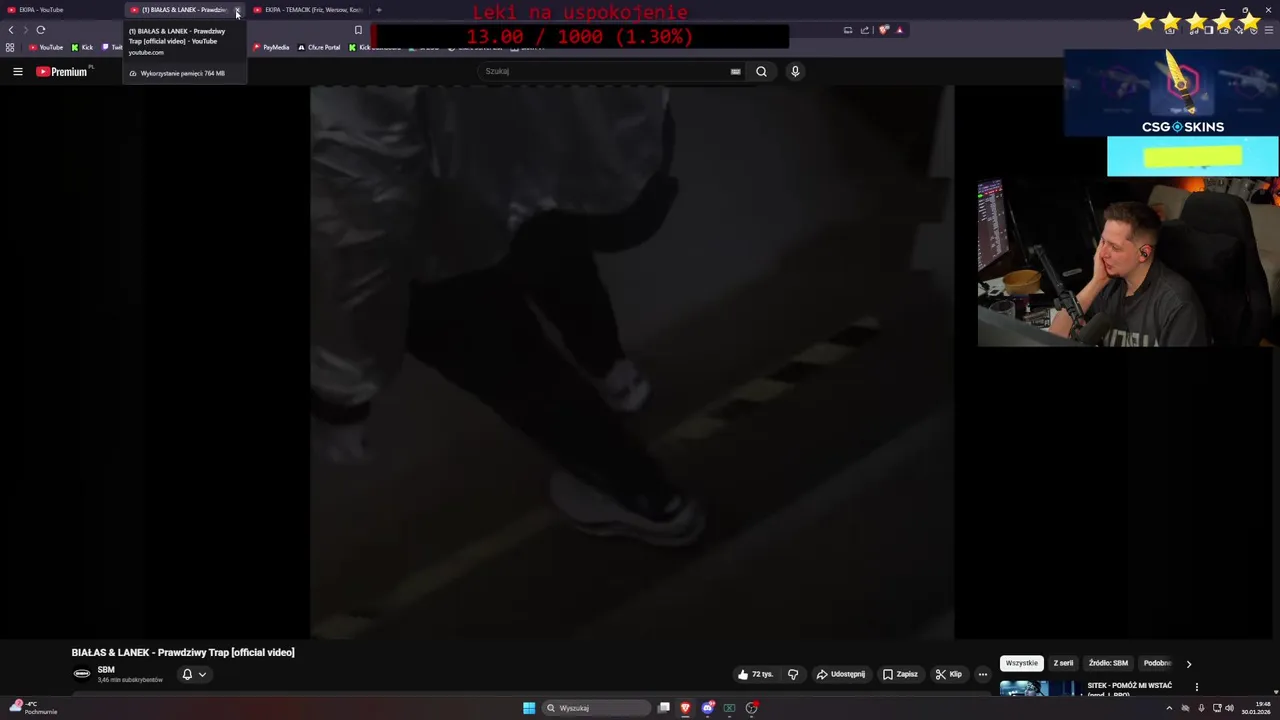Show hidden system tray icons
The width and height of the screenshot is (1280, 720).
click(1169, 708)
